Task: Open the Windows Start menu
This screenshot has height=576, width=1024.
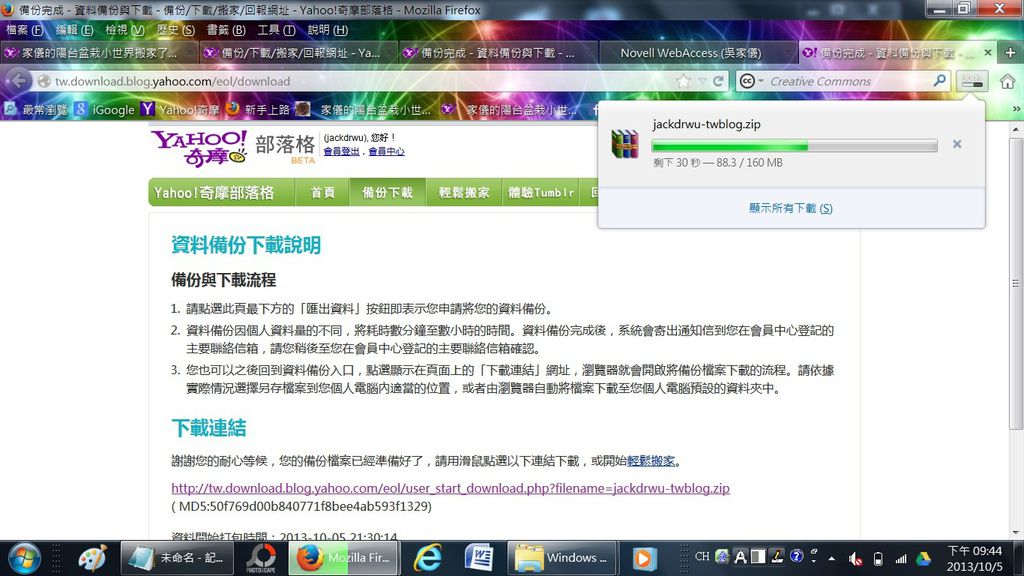Action: pos(24,558)
